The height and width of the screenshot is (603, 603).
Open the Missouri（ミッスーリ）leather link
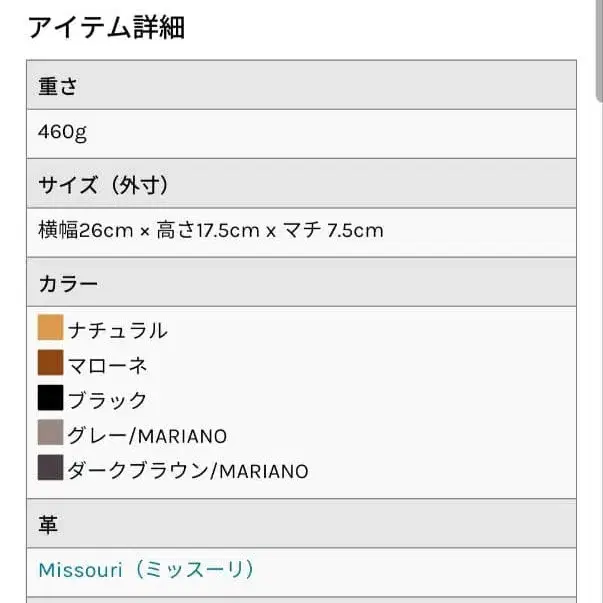point(147,570)
